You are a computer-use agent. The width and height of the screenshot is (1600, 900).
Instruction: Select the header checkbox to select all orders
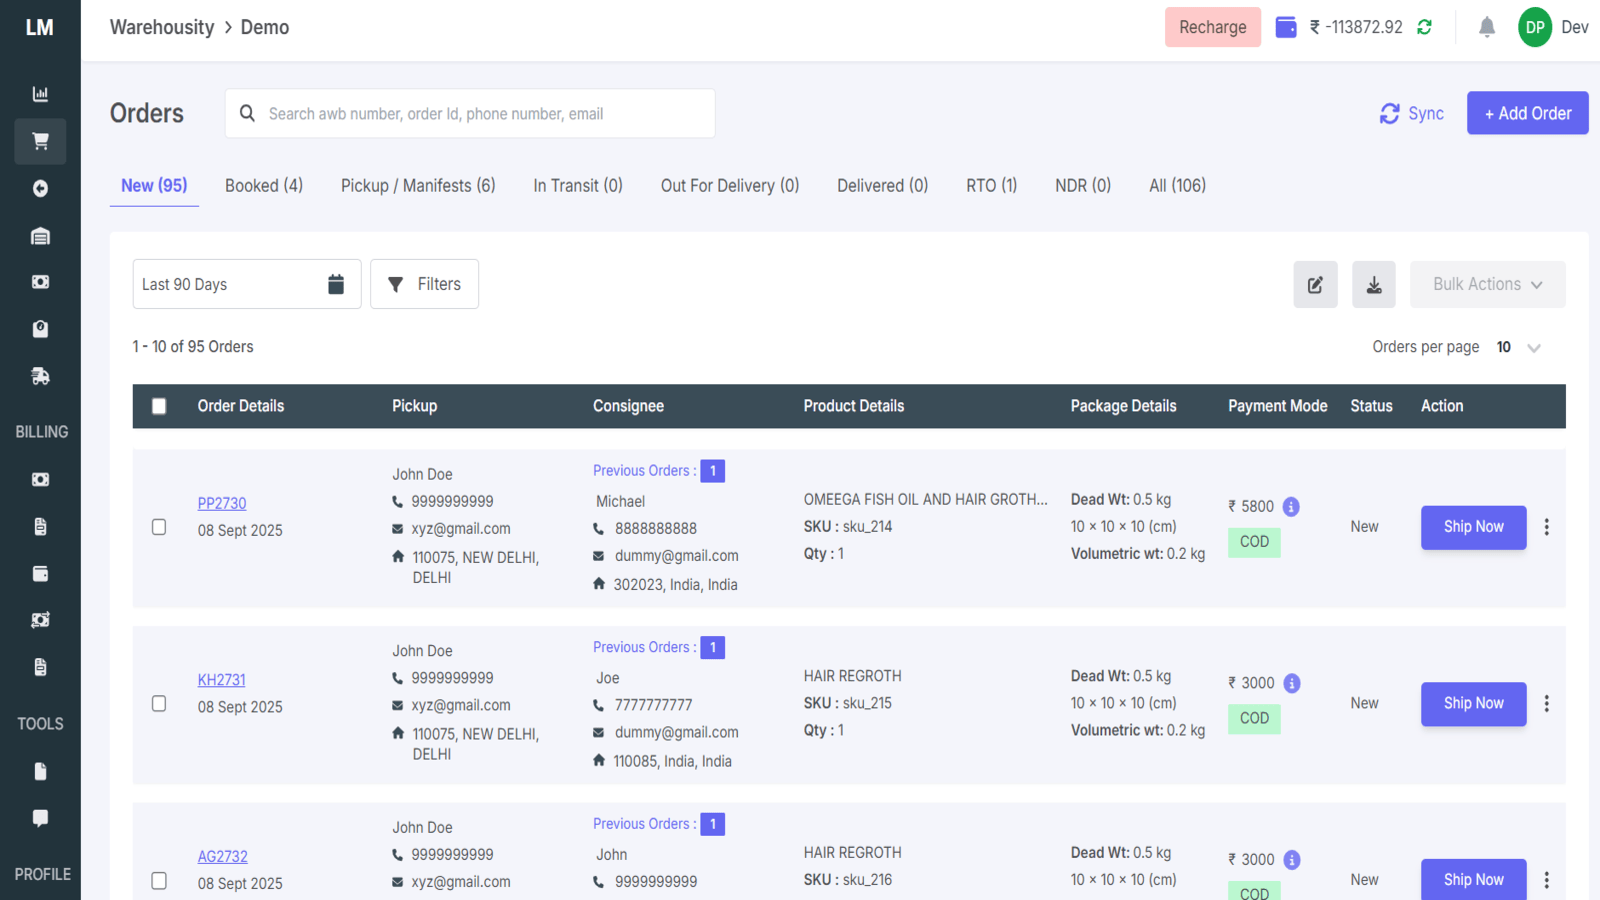pyautogui.click(x=159, y=406)
